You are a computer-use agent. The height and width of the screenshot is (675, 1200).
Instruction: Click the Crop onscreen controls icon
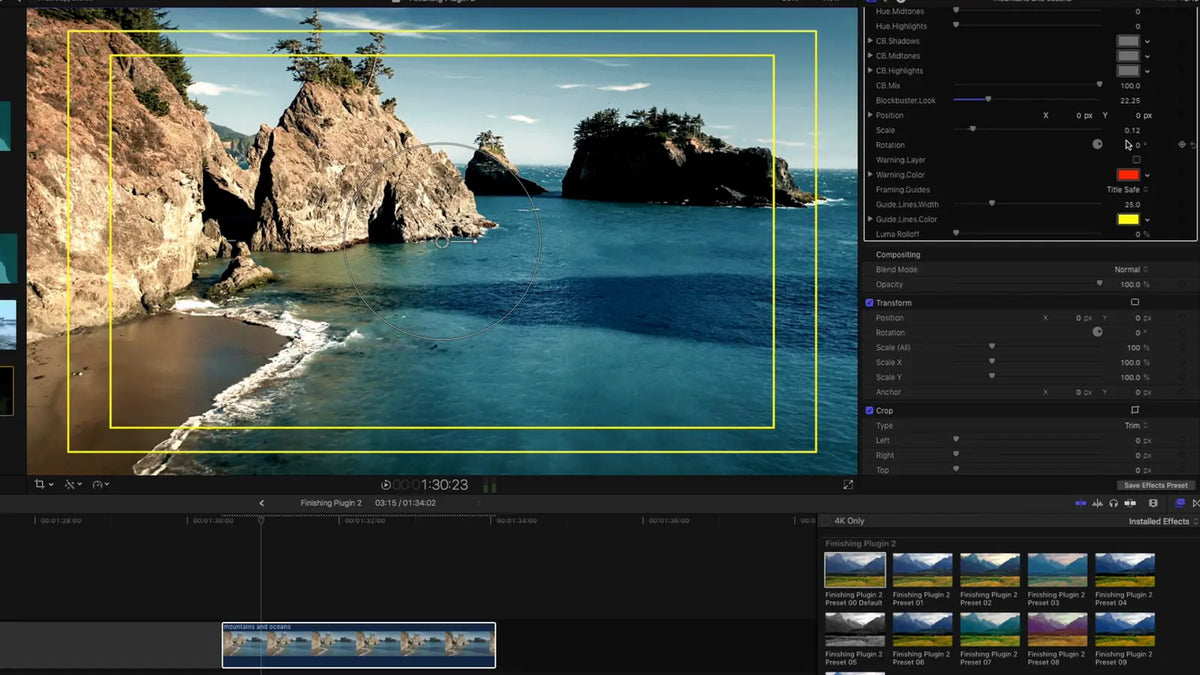[1135, 410]
